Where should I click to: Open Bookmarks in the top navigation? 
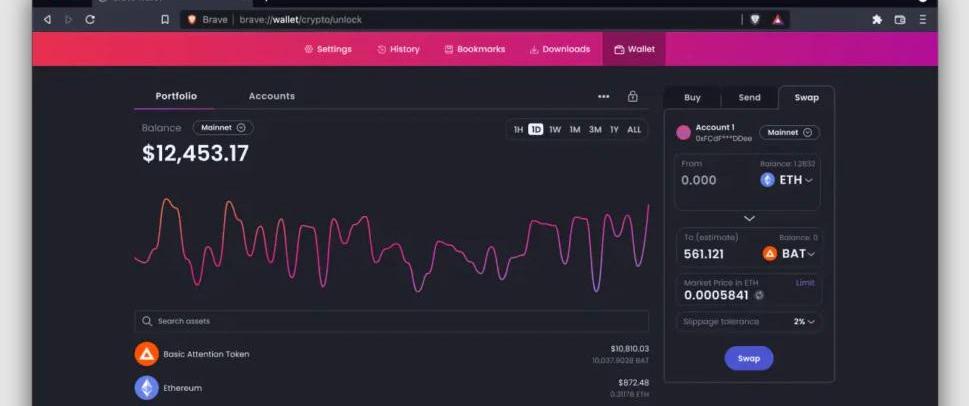(475, 49)
